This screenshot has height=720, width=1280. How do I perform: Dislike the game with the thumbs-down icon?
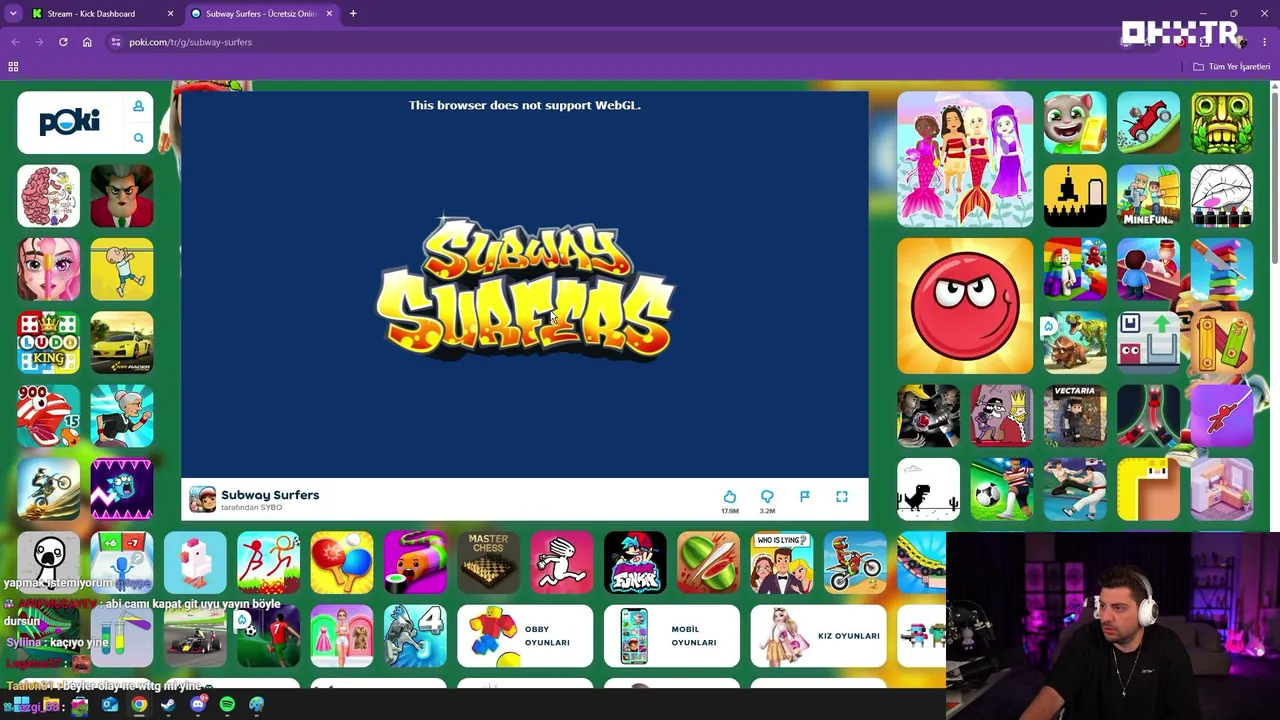tap(767, 497)
